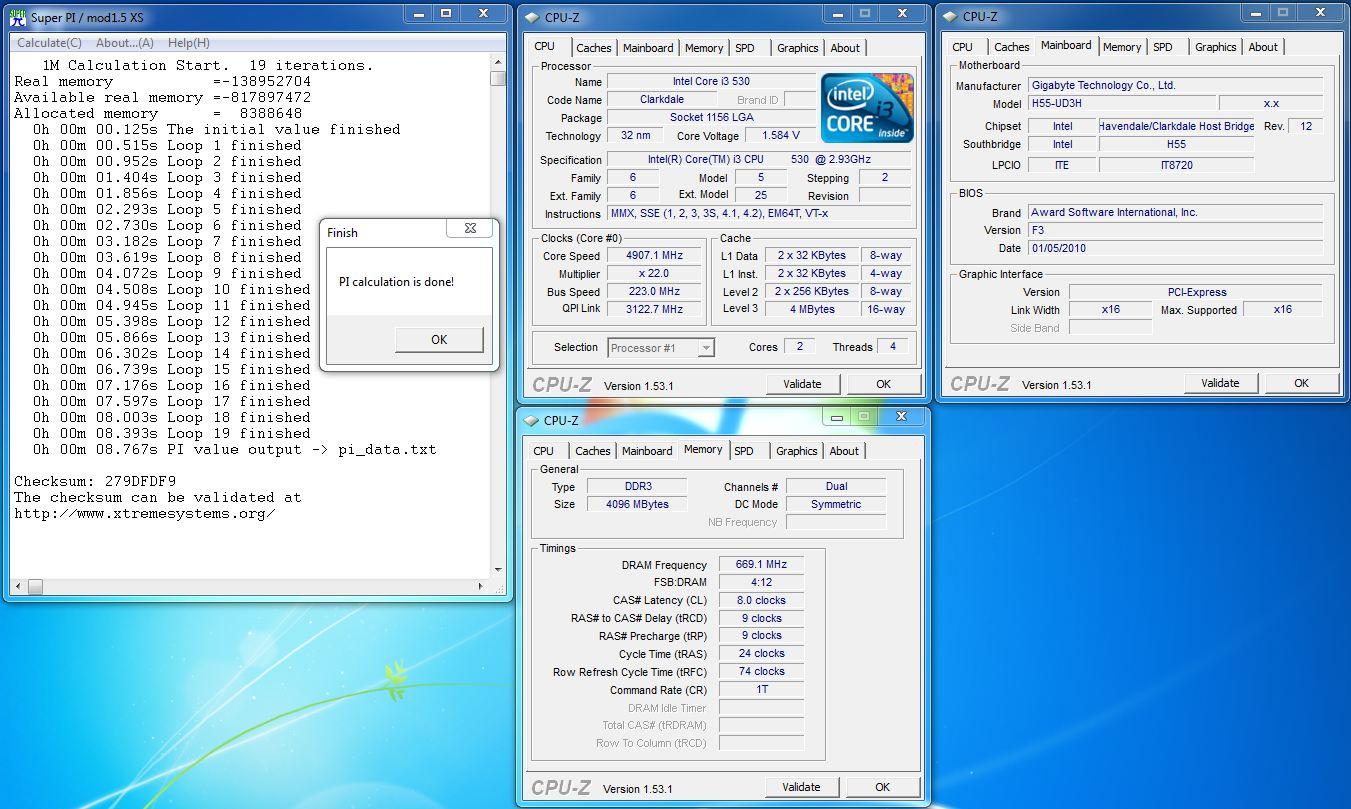
Task: Switch to About tab in CPU window
Action: (845, 48)
